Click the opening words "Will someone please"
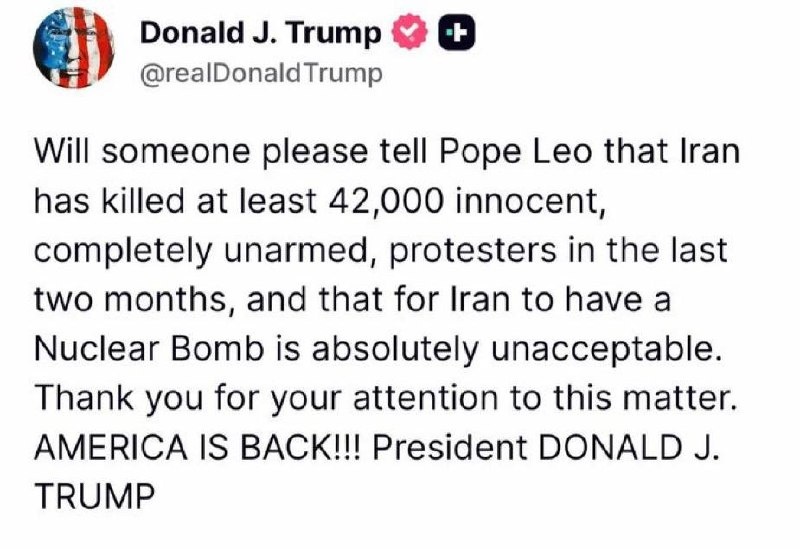This screenshot has height=549, width=800. tap(200, 153)
